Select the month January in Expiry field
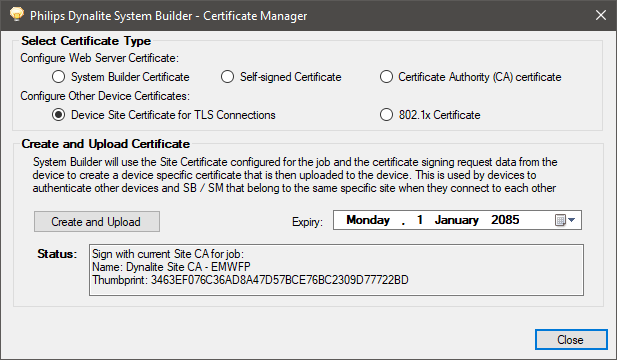 [x=456, y=220]
